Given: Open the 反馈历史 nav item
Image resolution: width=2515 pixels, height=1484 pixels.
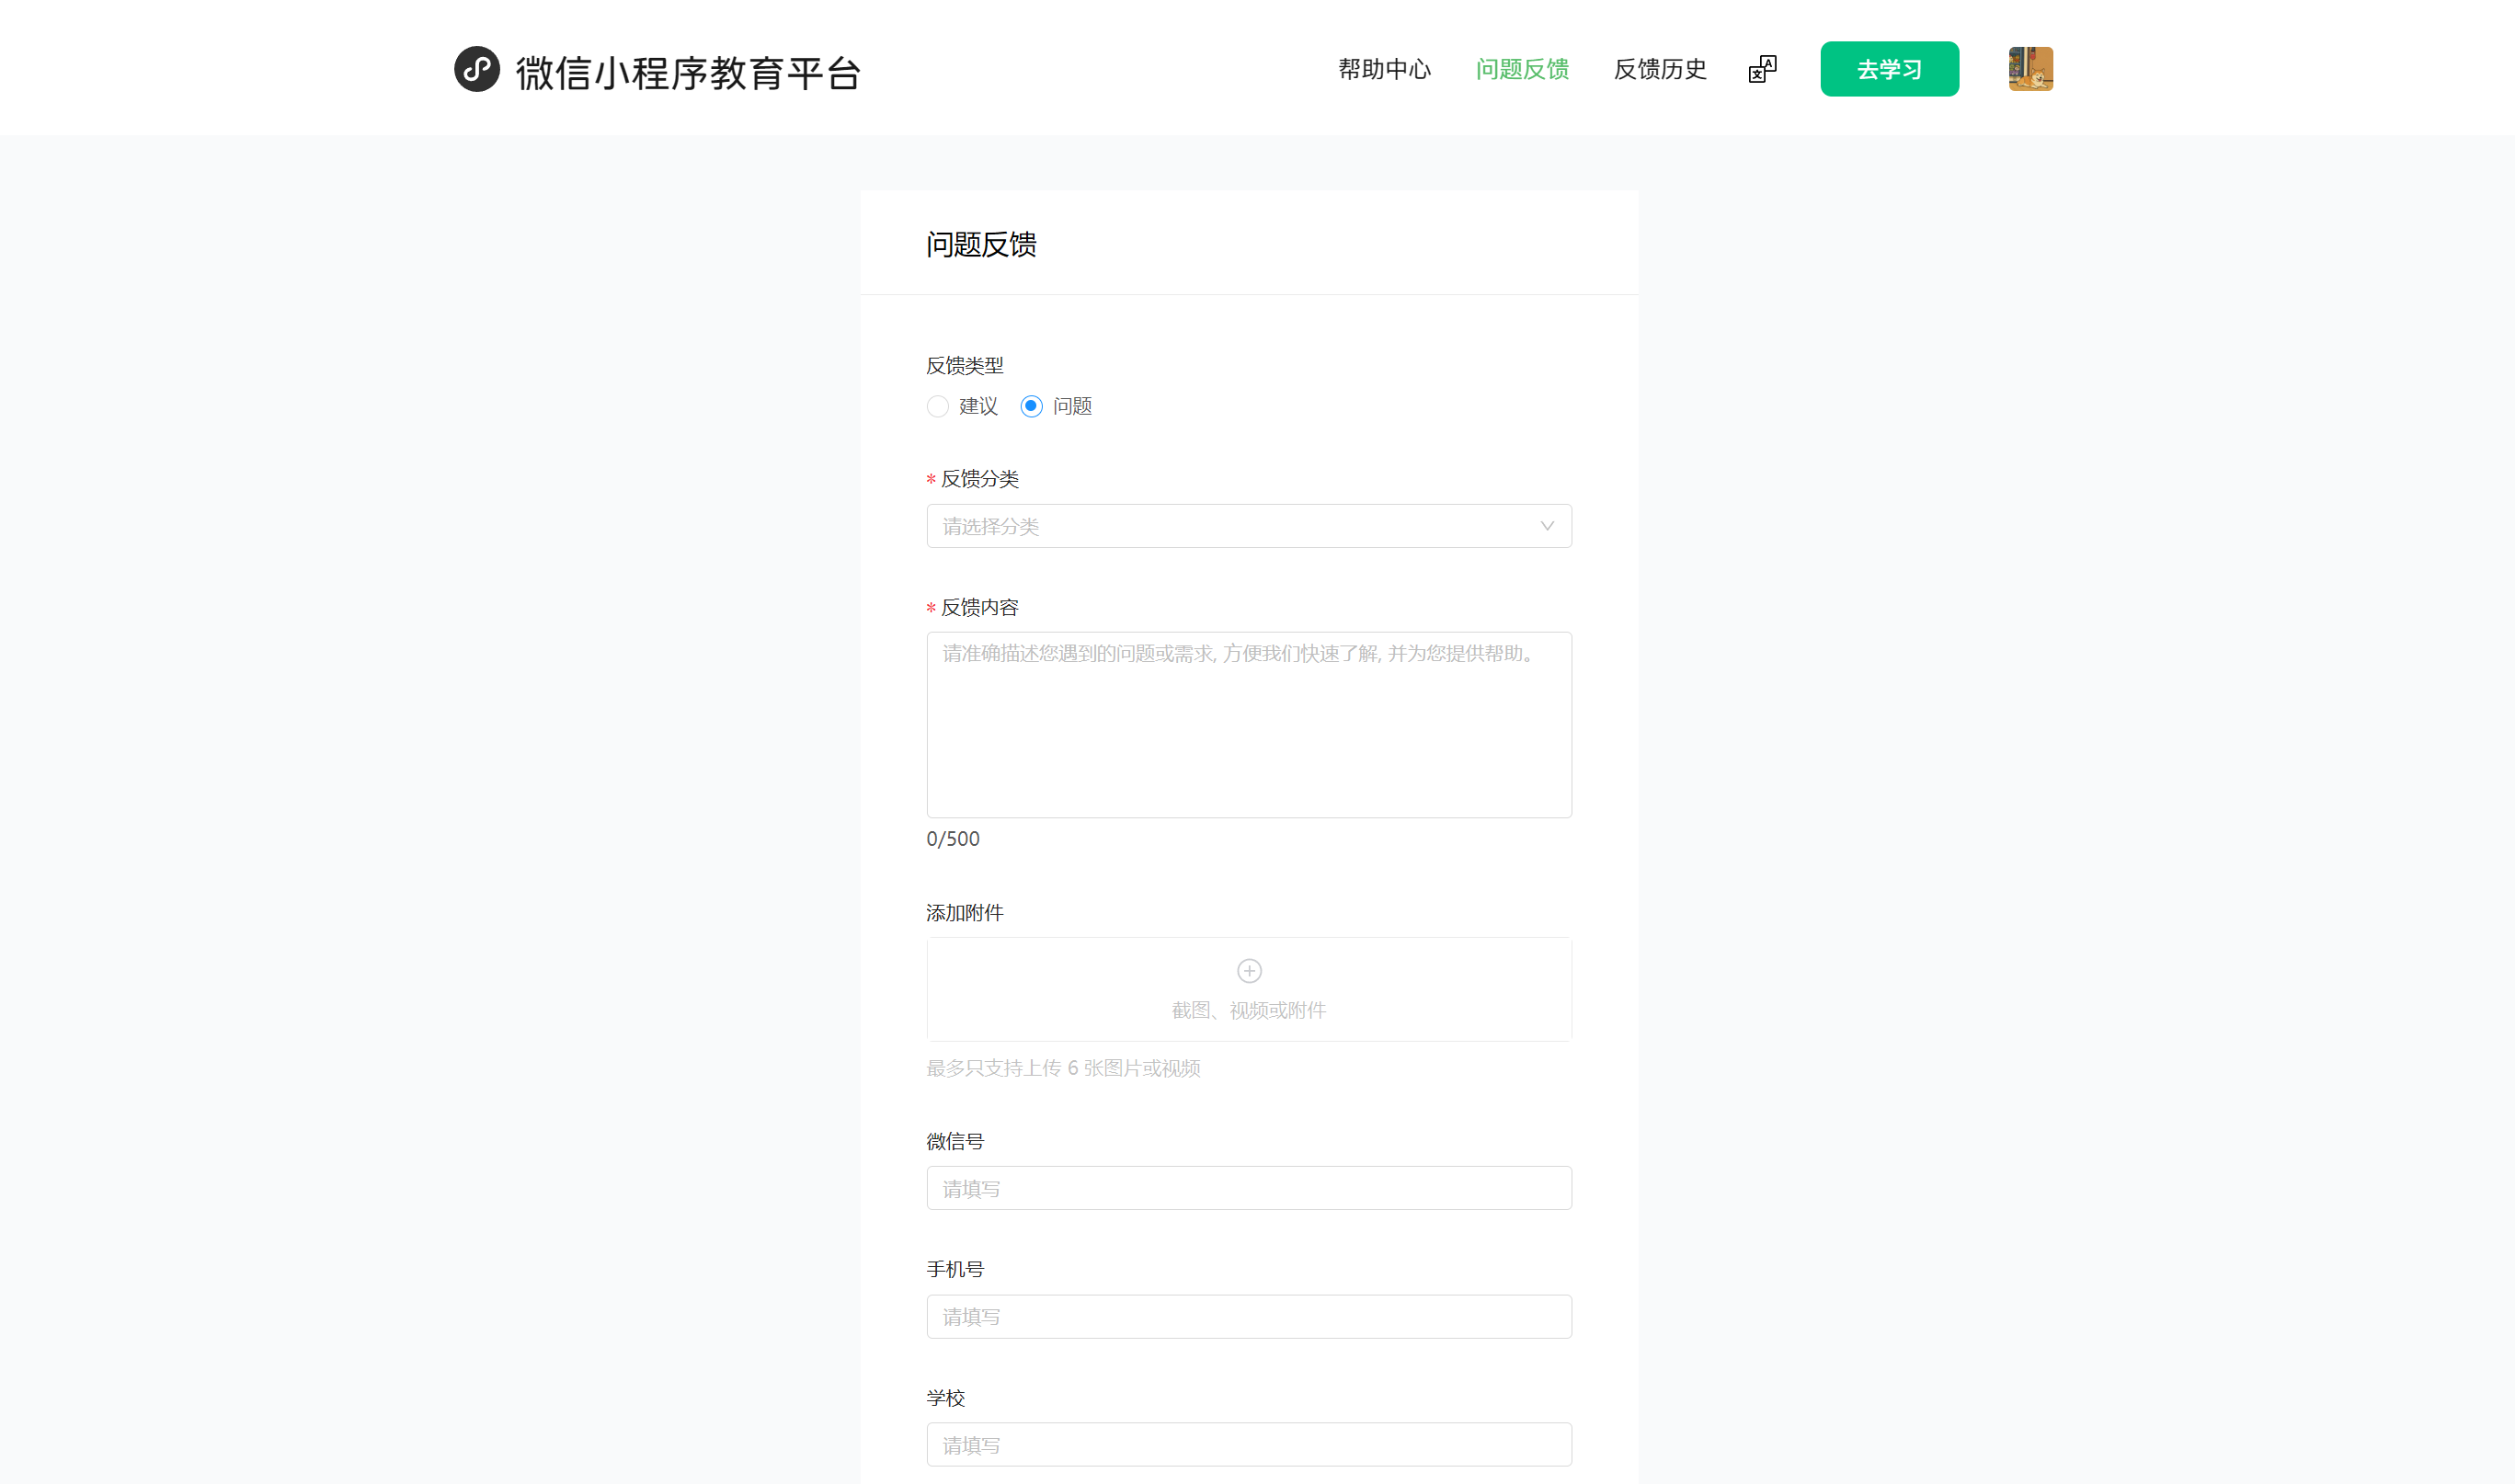Looking at the screenshot, I should [x=1659, y=69].
